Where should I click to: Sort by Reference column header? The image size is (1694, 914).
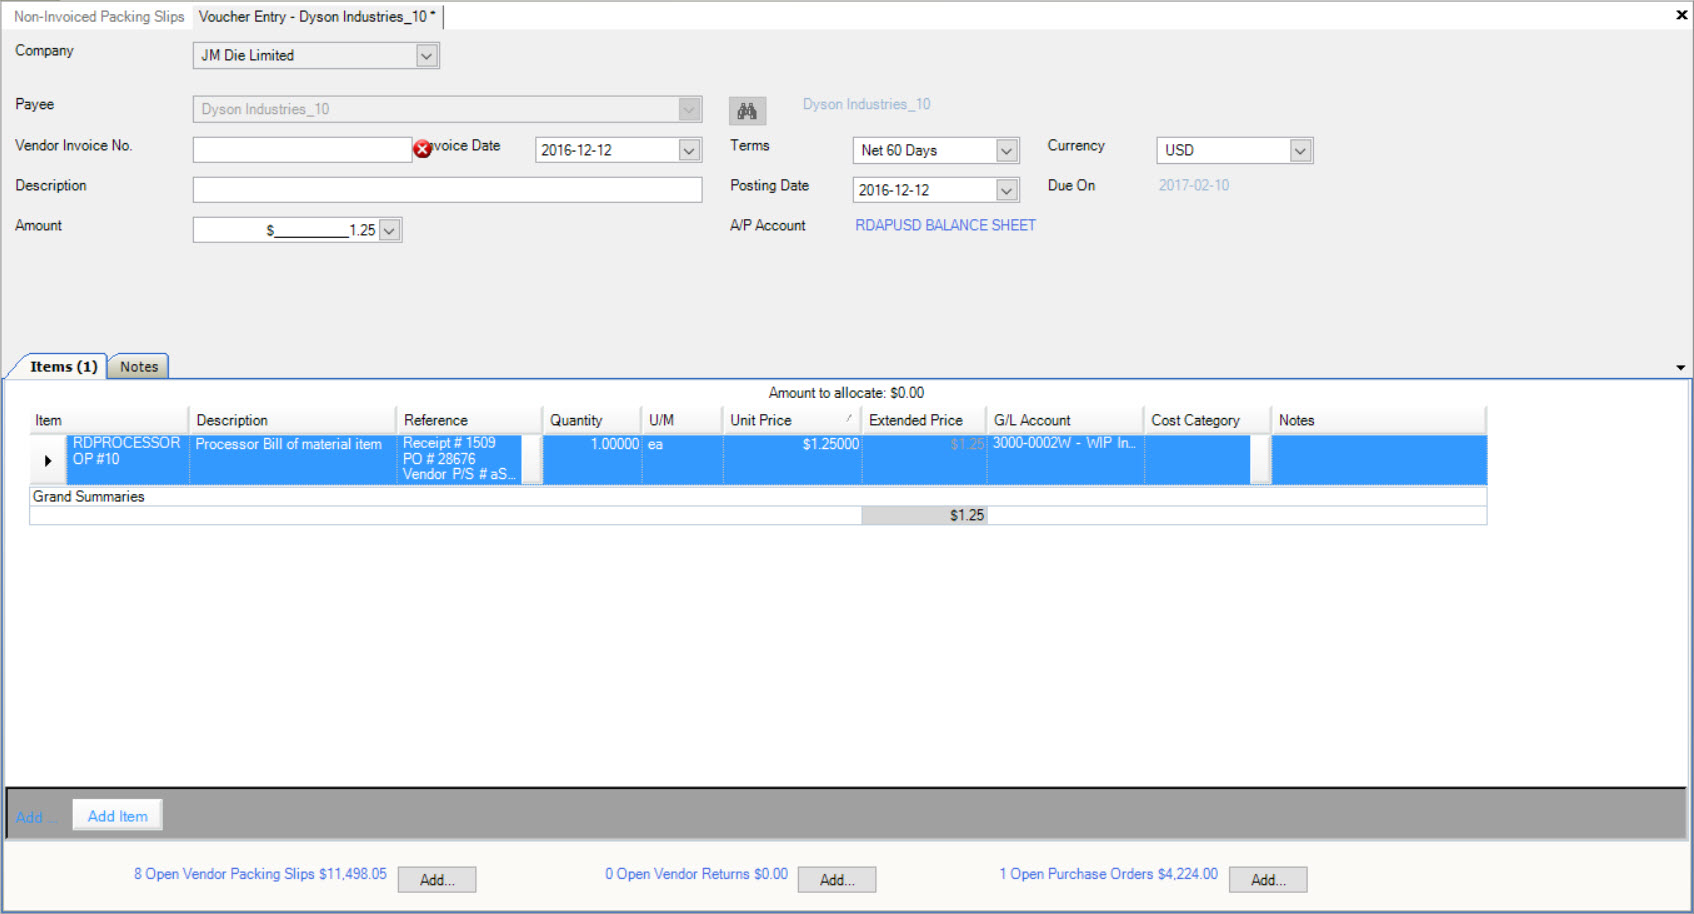(x=469, y=421)
